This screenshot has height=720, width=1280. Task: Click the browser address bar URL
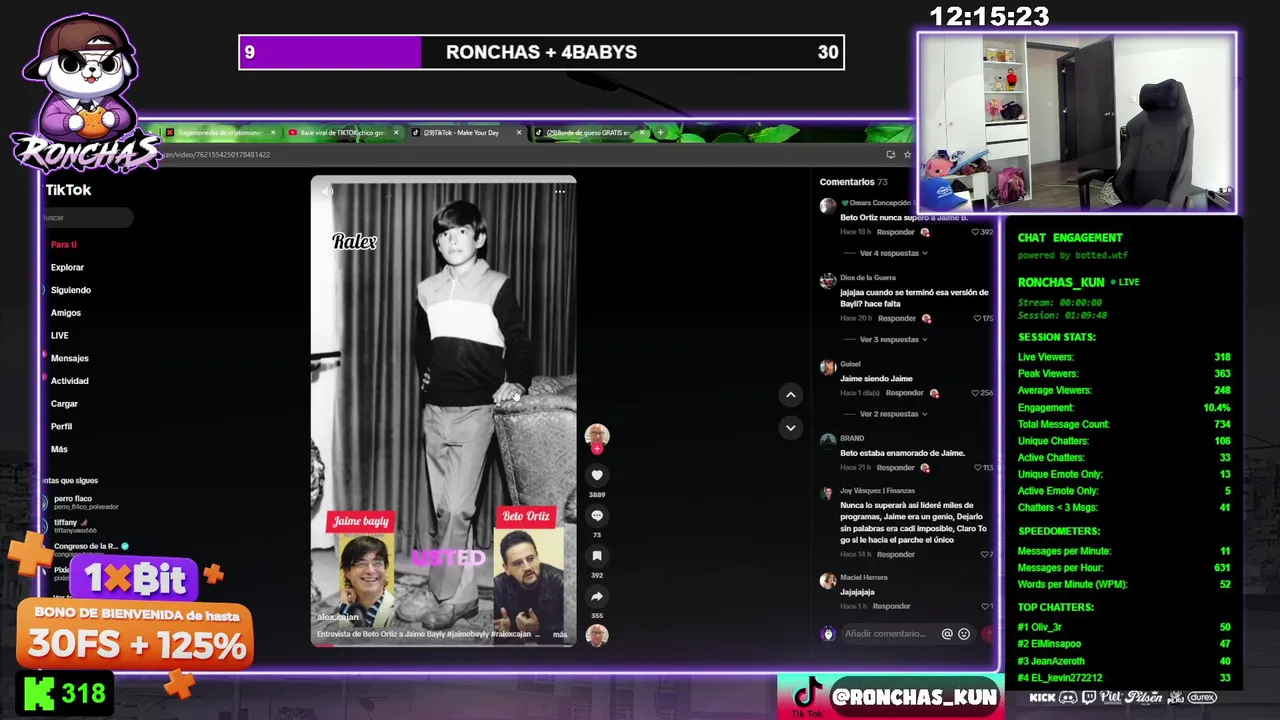pyautogui.click(x=217, y=155)
